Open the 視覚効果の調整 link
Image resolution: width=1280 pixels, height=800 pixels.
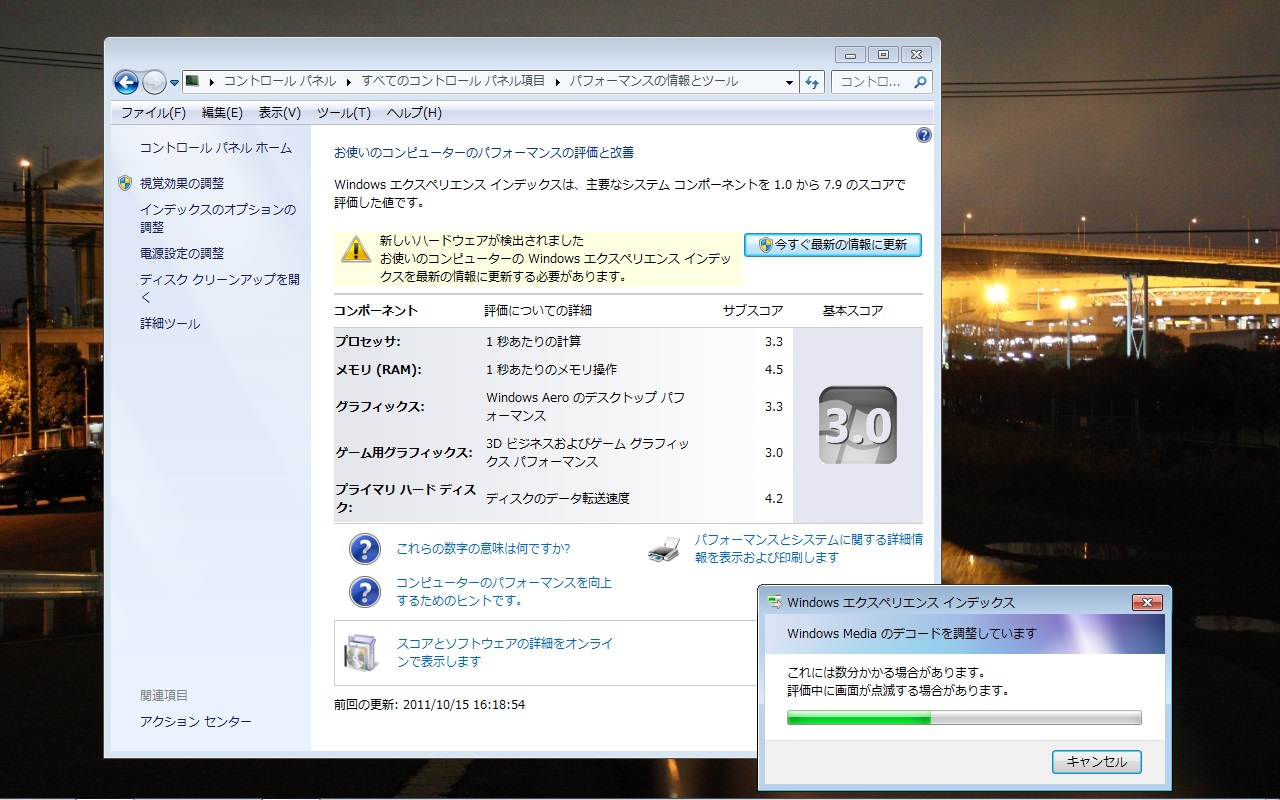click(182, 183)
